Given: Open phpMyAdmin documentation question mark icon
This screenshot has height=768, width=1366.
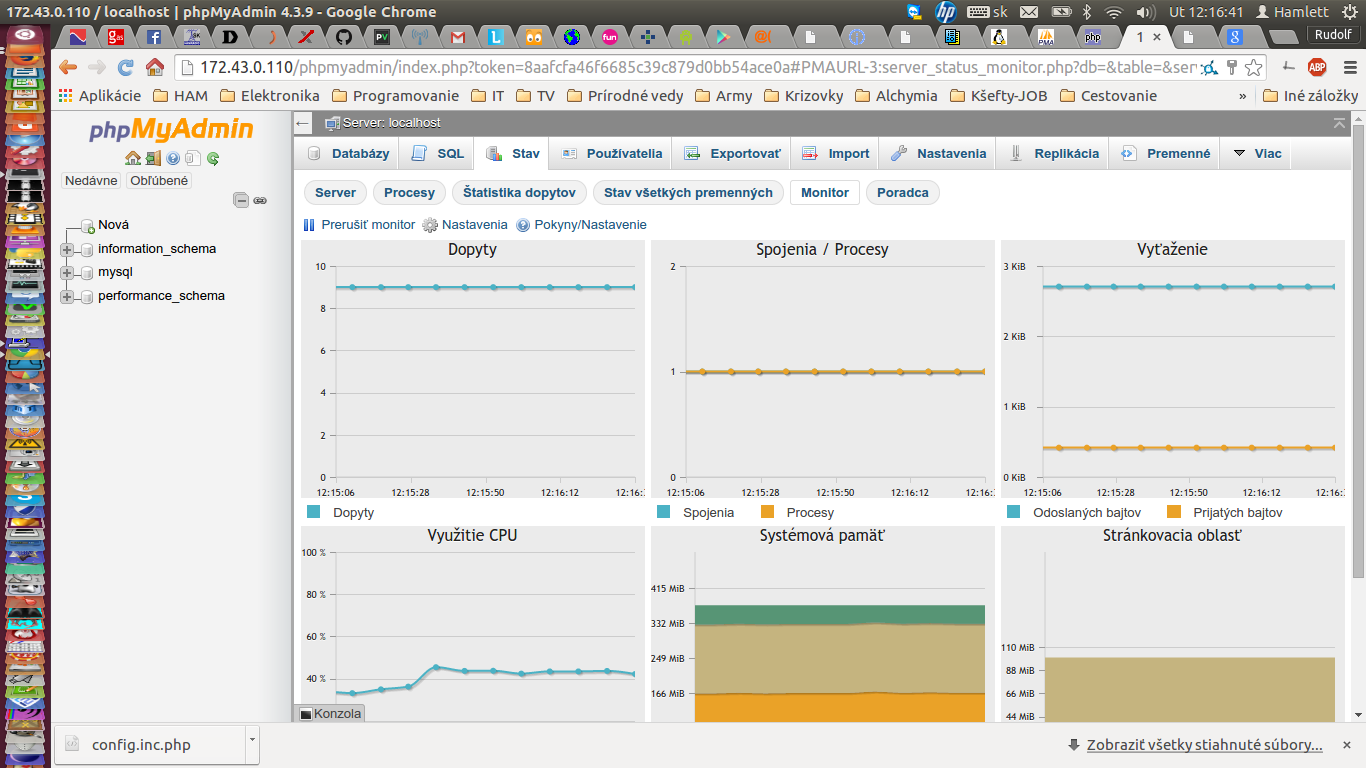Looking at the screenshot, I should (173, 158).
